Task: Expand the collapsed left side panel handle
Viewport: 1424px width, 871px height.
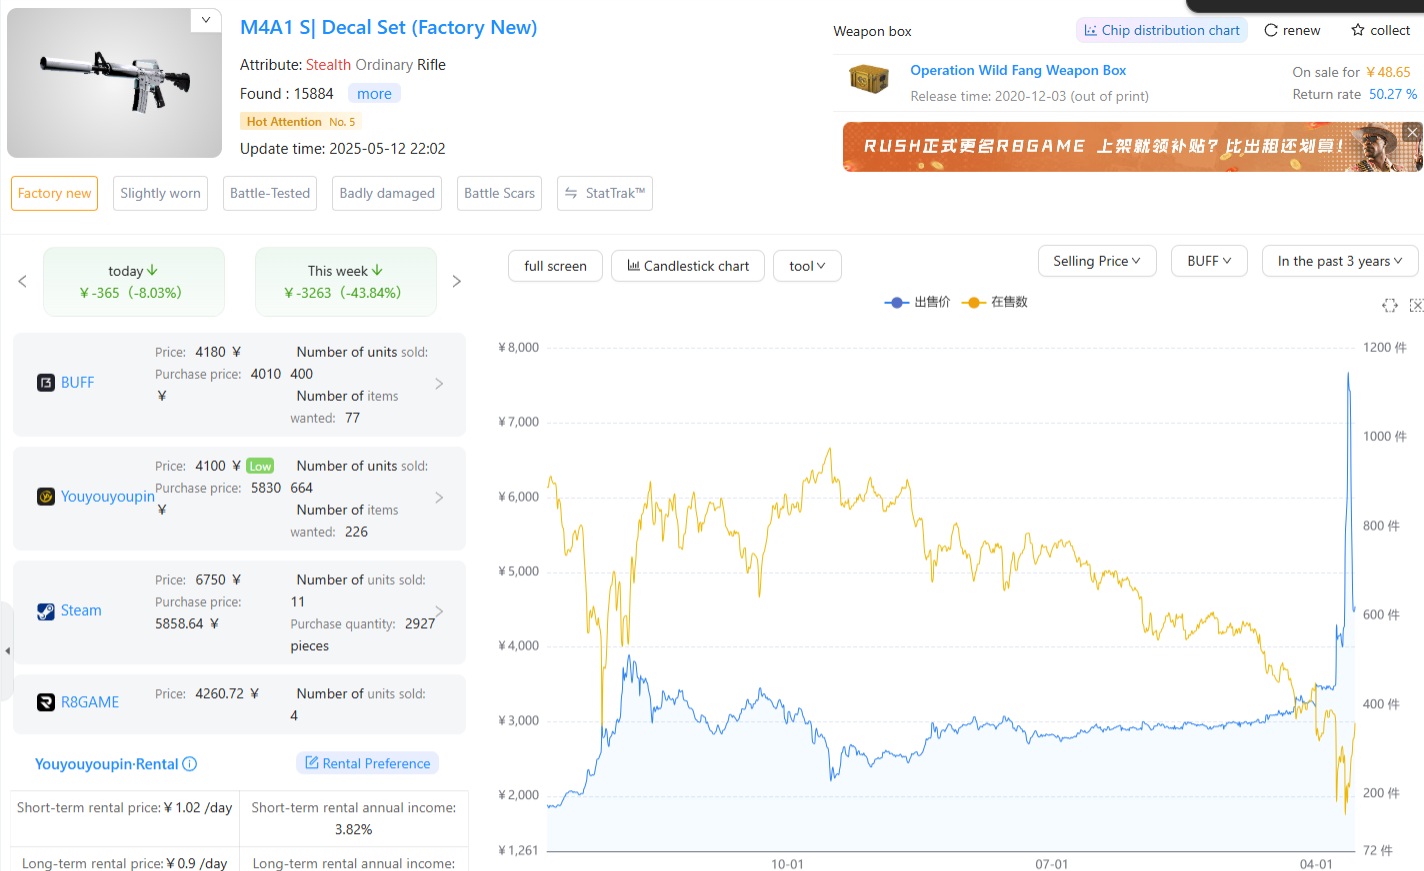Action: (6, 651)
